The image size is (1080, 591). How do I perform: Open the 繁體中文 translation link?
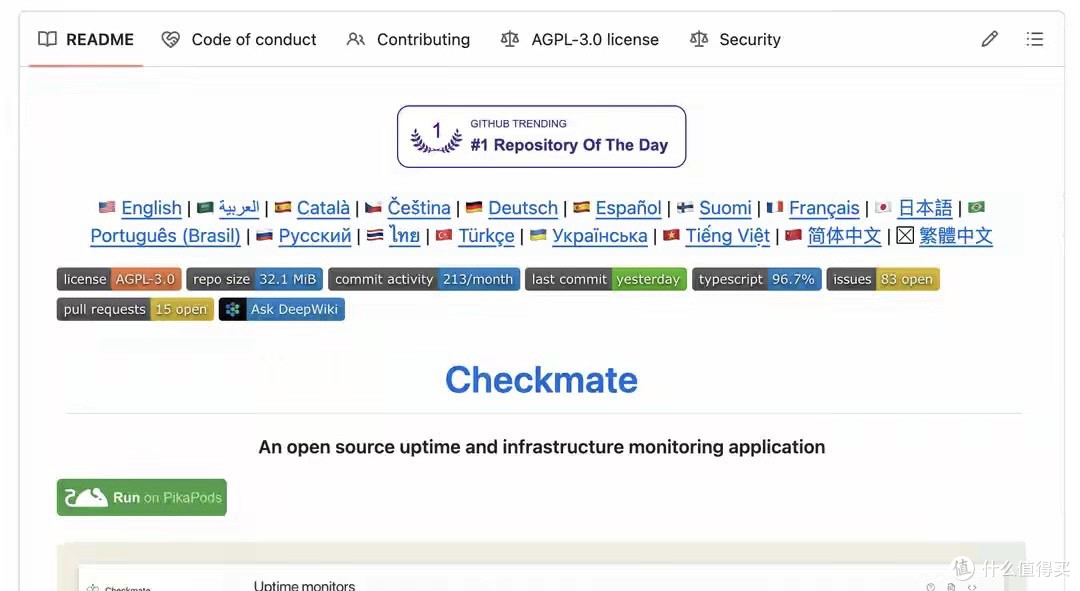click(x=955, y=236)
